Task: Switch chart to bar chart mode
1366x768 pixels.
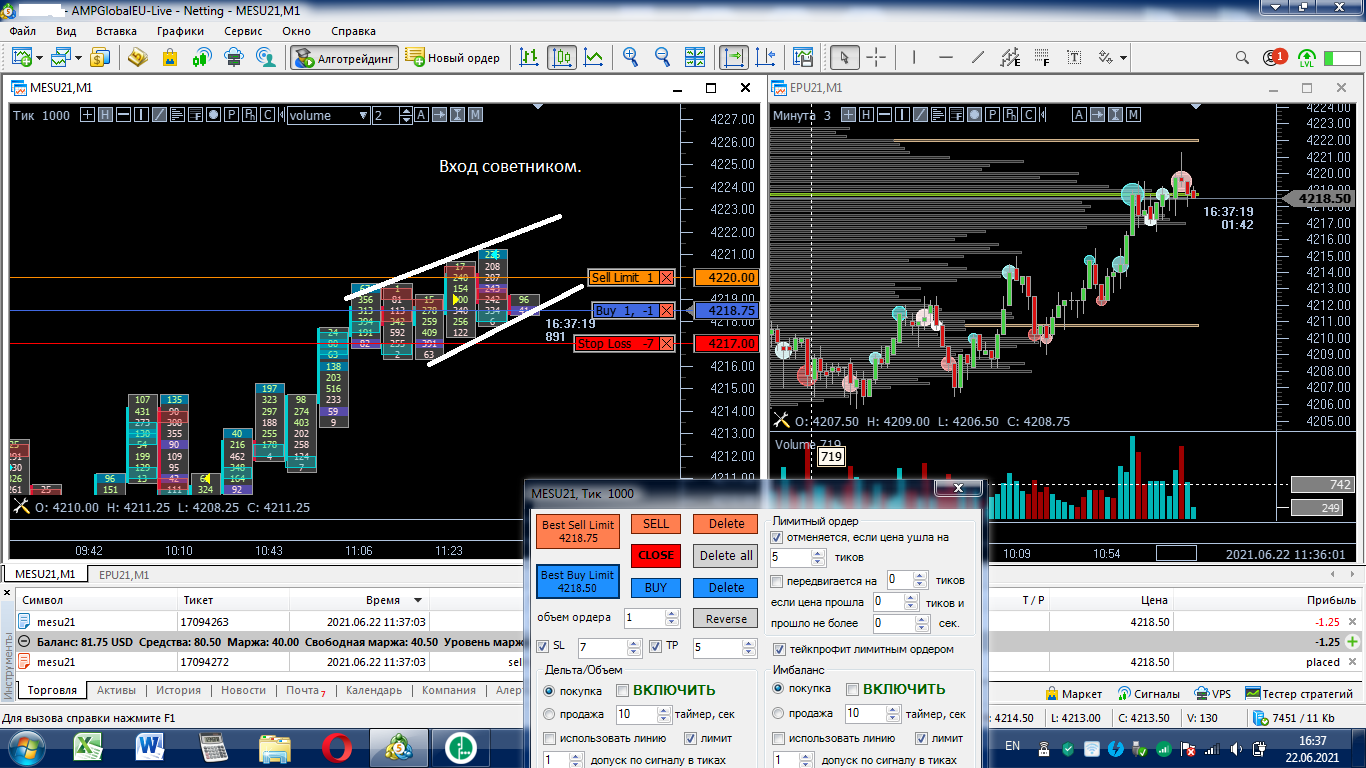Action: (529, 57)
